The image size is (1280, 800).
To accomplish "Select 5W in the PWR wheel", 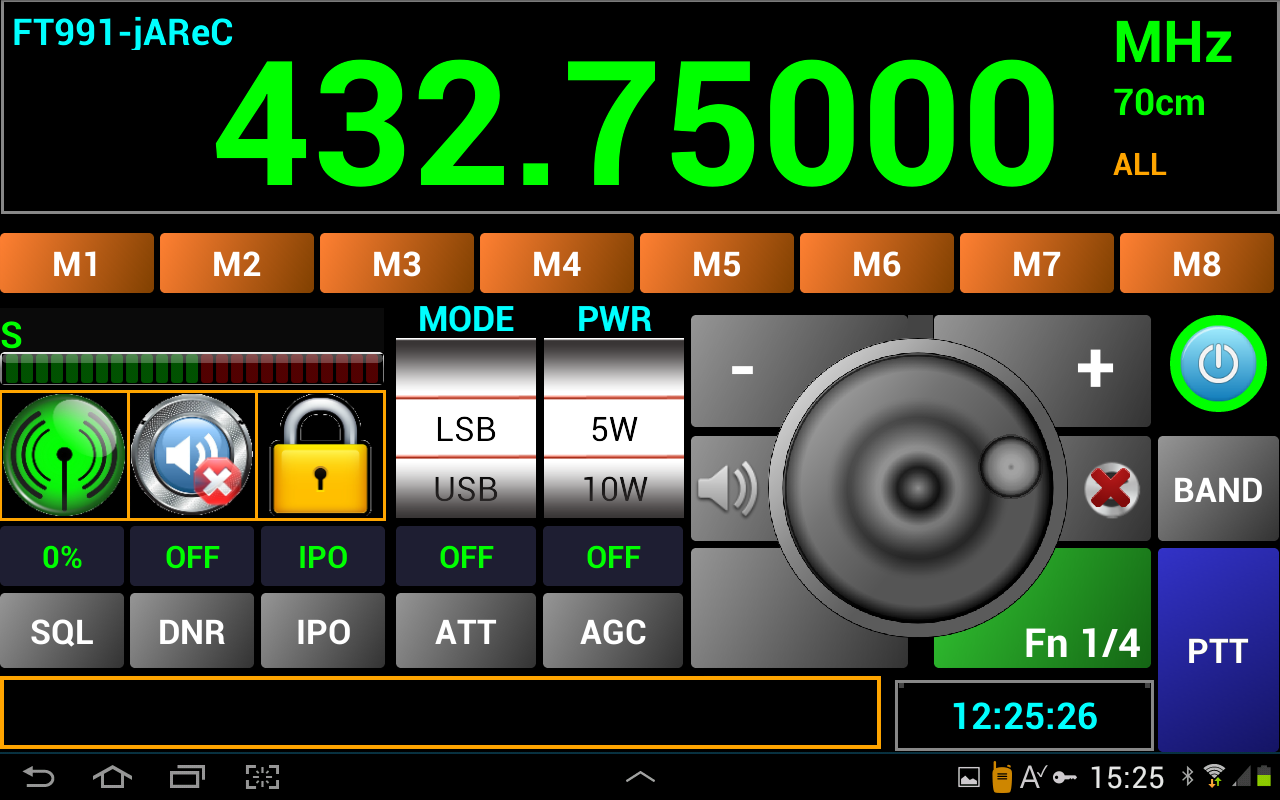I will tap(614, 429).
